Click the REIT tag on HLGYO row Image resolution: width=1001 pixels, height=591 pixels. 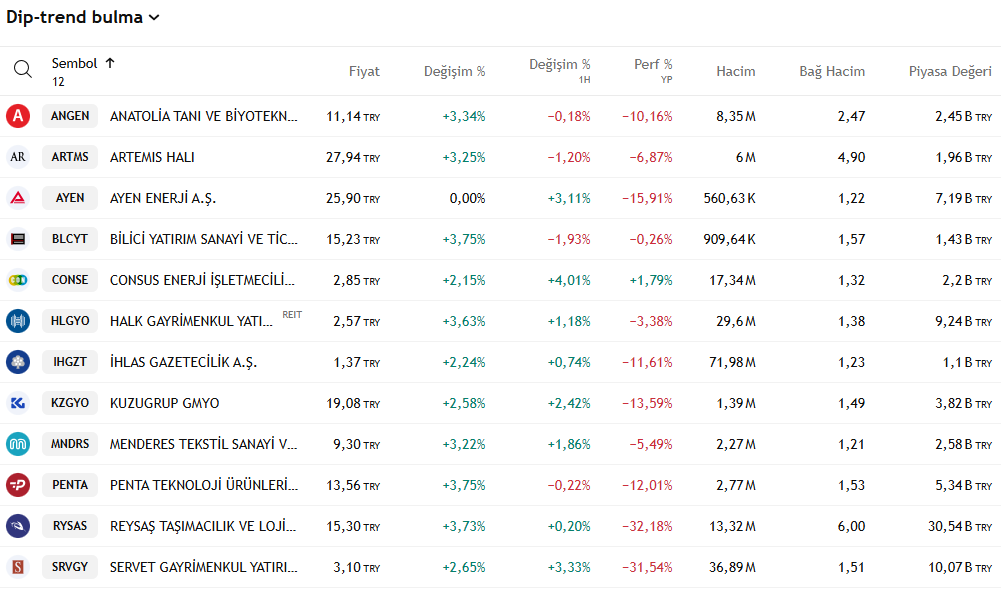tap(292, 315)
